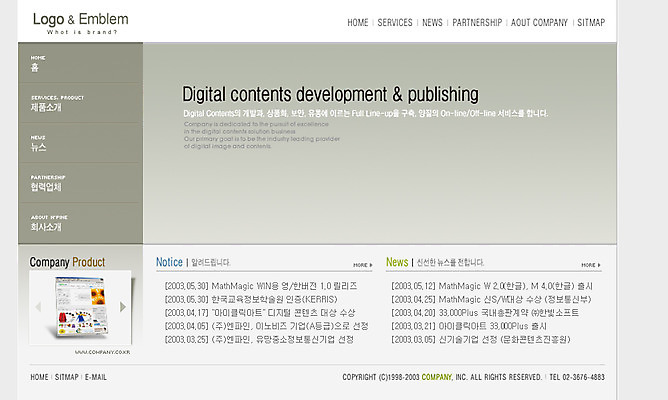Image resolution: width=668 pixels, height=400 pixels.
Task: Click the previous product arrow in Company Product
Action: 36,307
